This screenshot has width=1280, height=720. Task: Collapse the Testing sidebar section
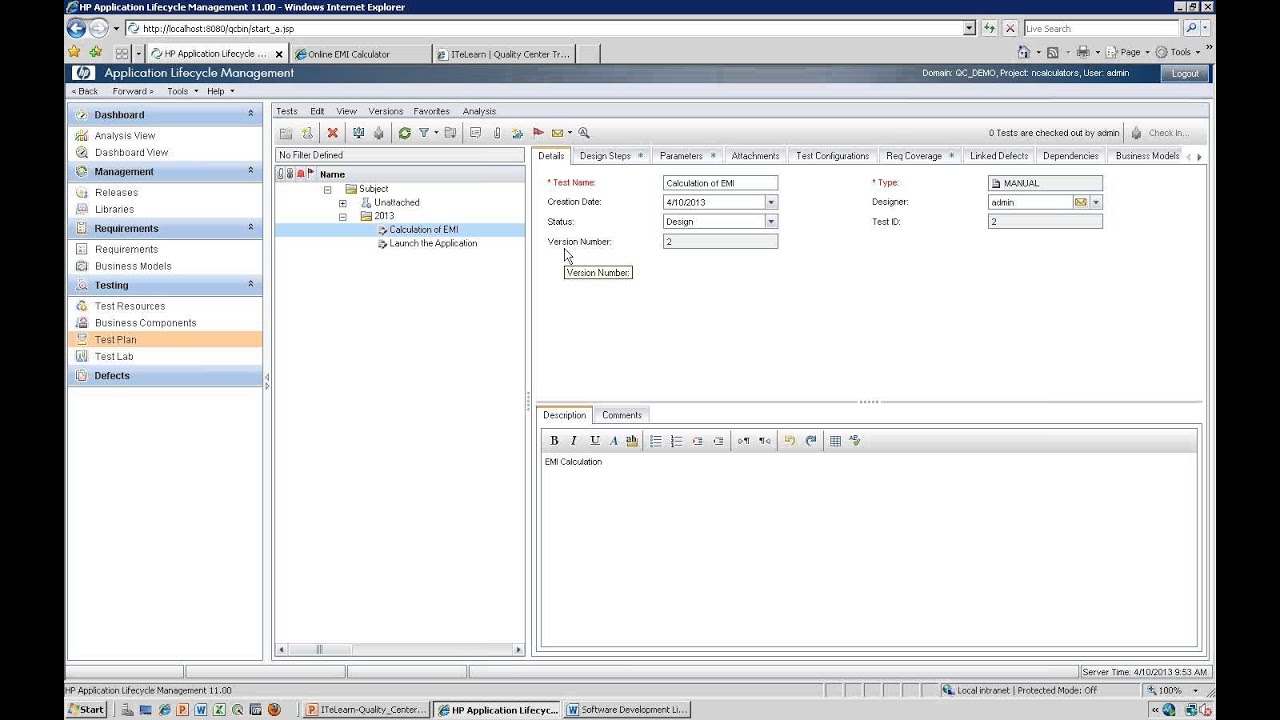click(250, 285)
